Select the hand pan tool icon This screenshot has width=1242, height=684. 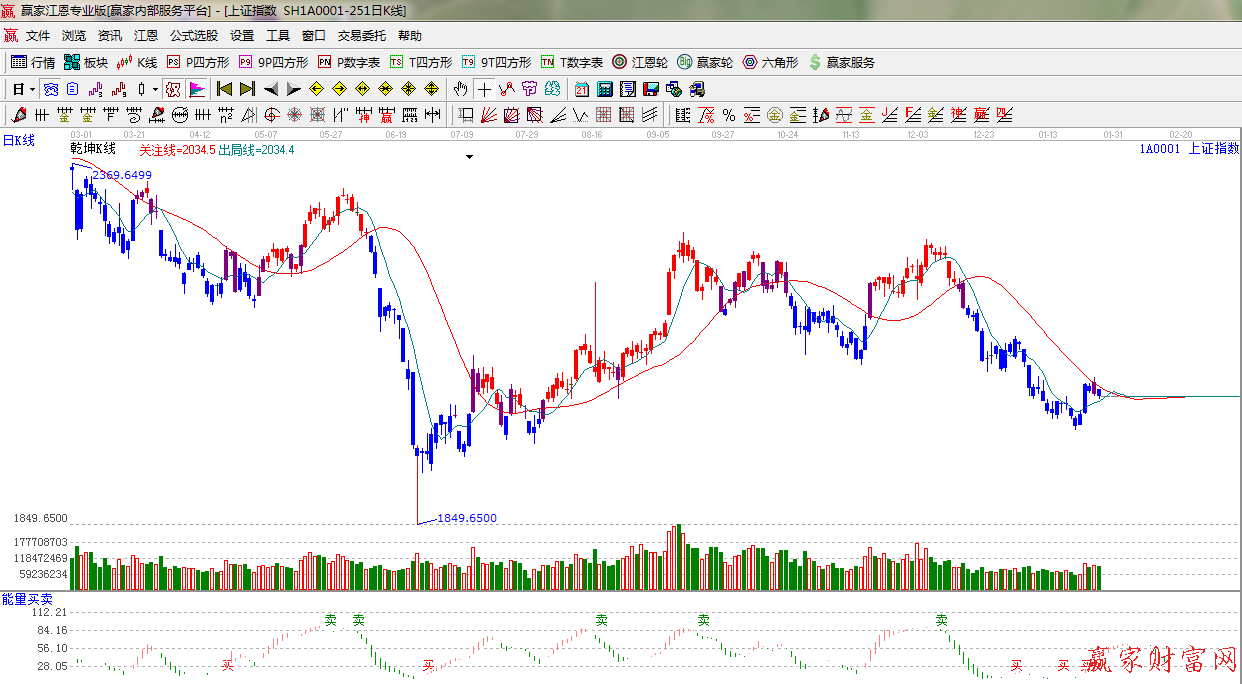coord(460,89)
